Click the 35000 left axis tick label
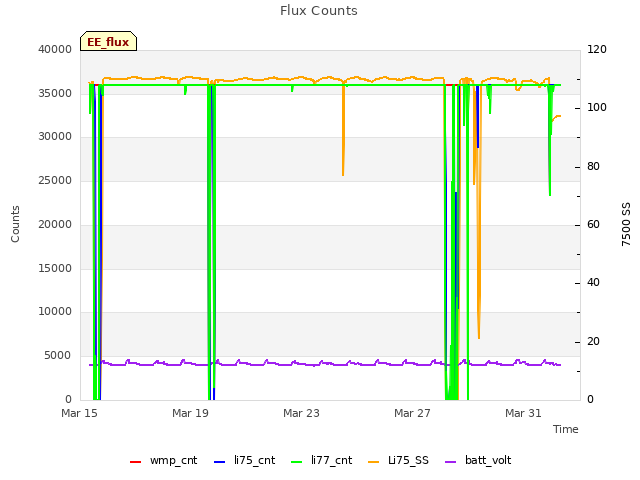This screenshot has height=480, width=640. click(x=55, y=93)
